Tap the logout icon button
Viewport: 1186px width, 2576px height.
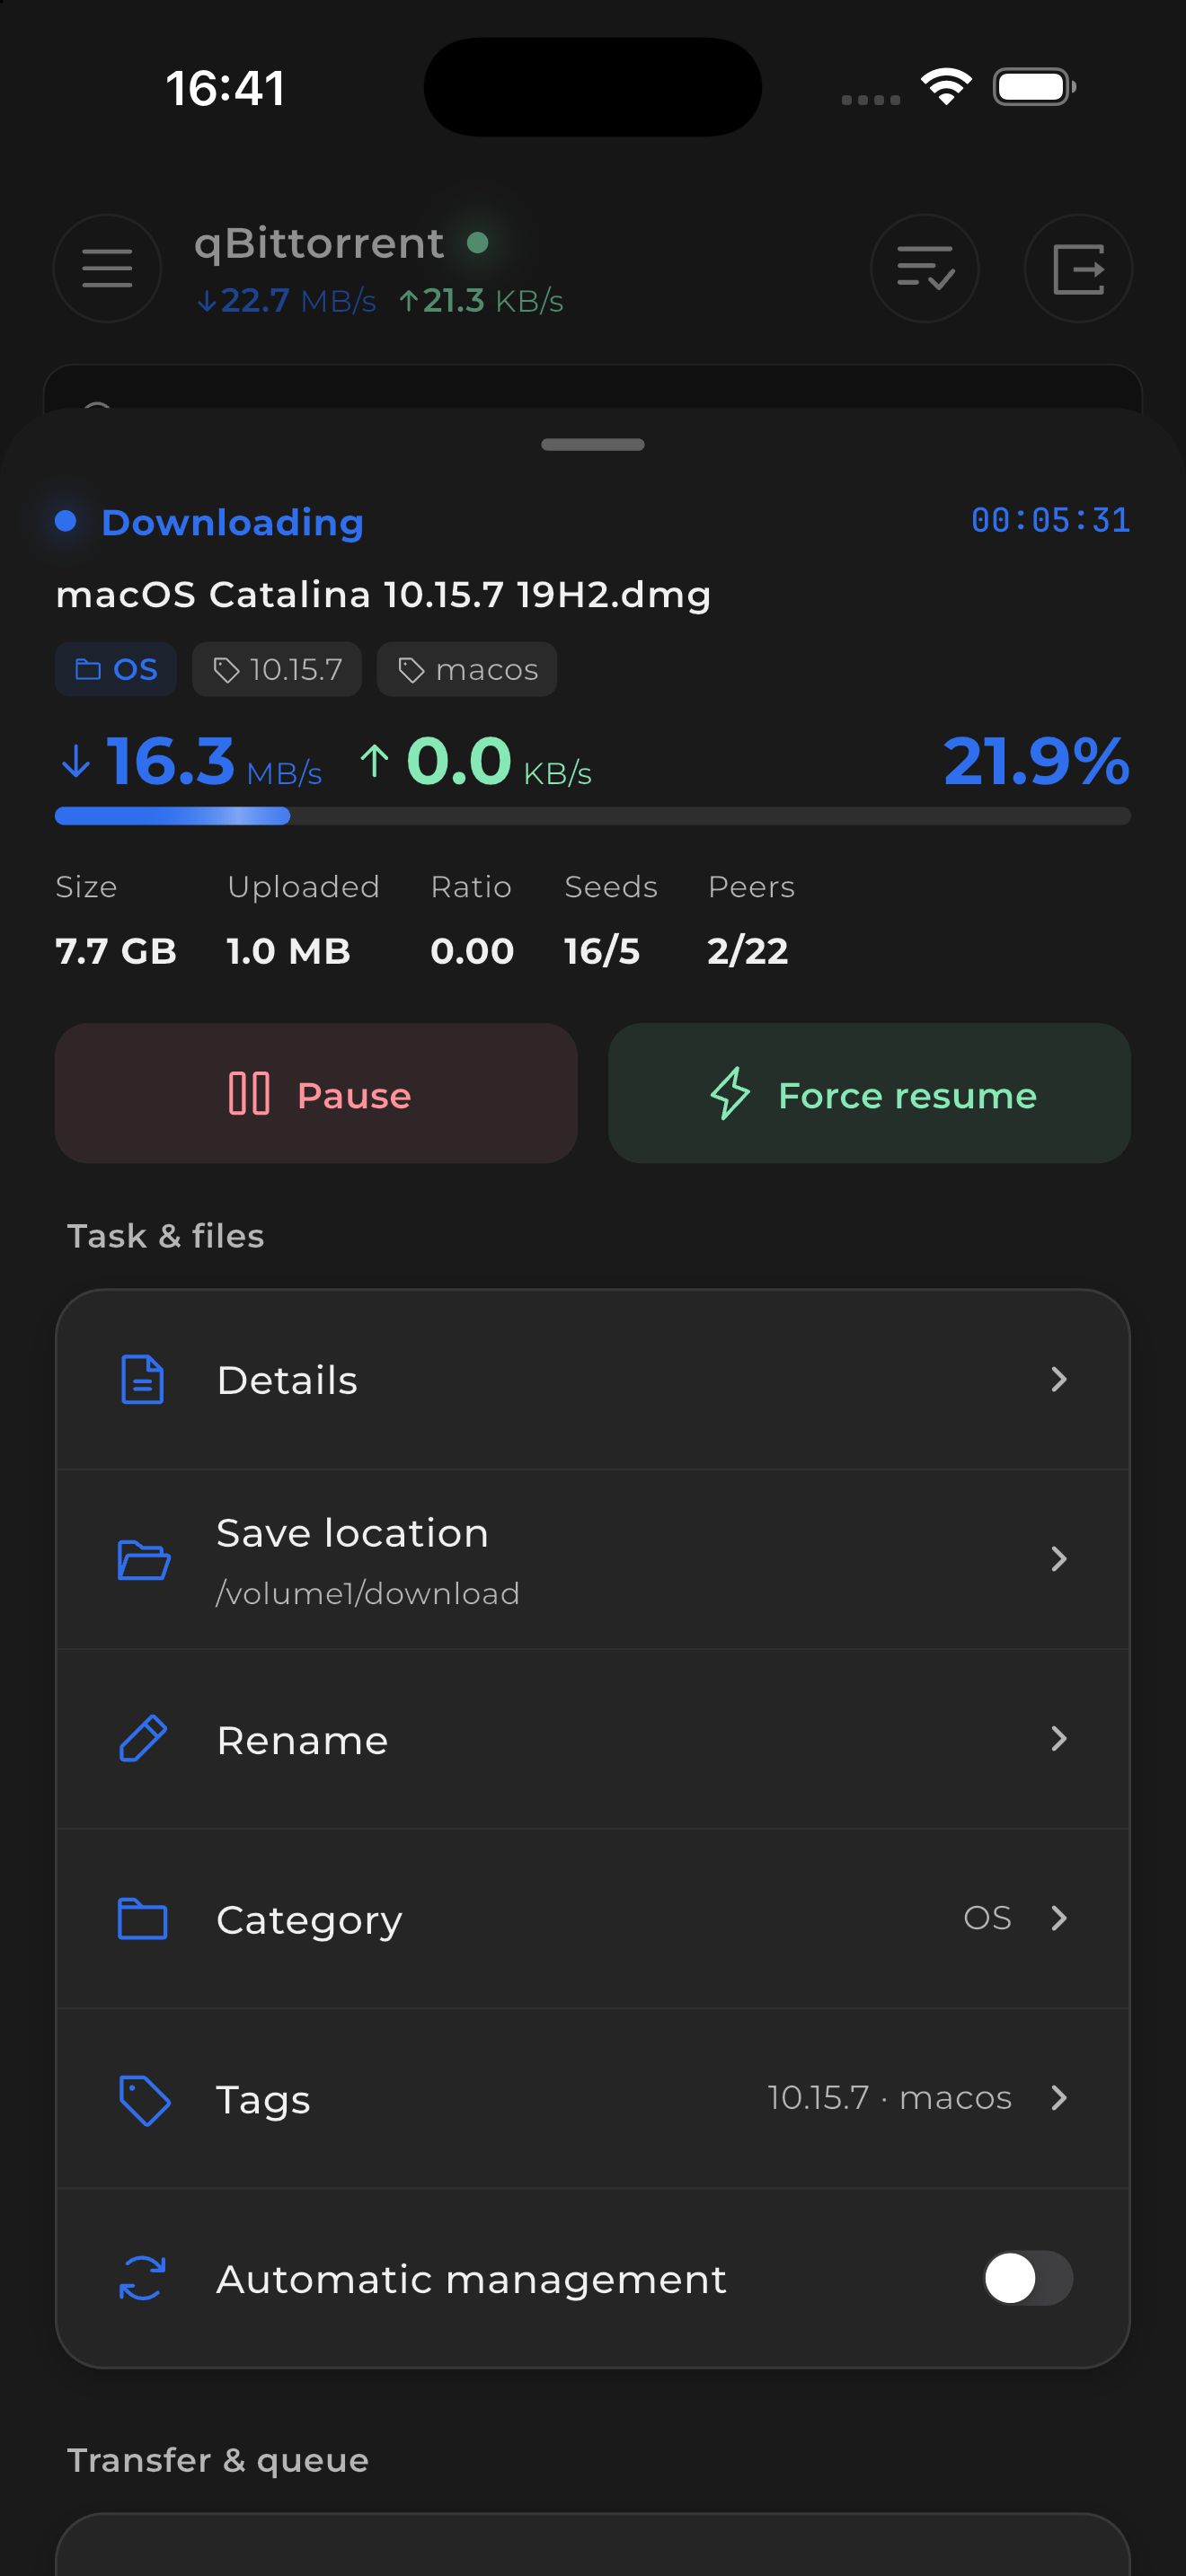[1078, 268]
